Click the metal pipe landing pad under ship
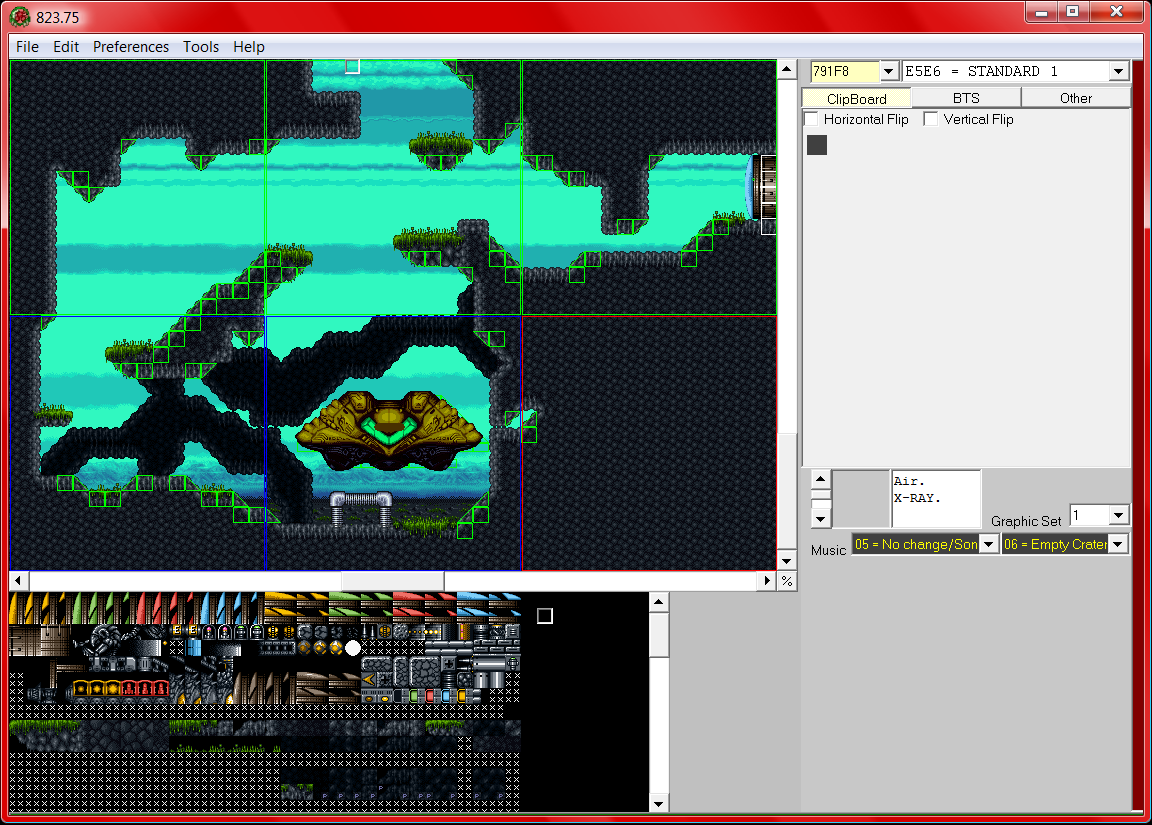Viewport: 1152px width, 825px height. click(x=360, y=505)
